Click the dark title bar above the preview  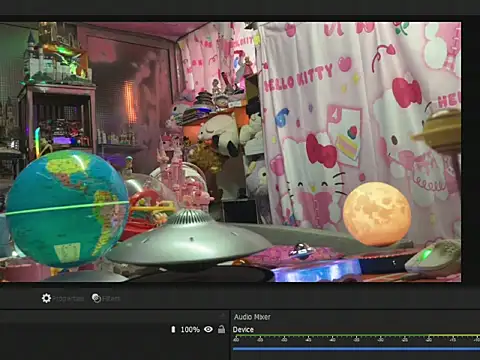coord(240,7)
